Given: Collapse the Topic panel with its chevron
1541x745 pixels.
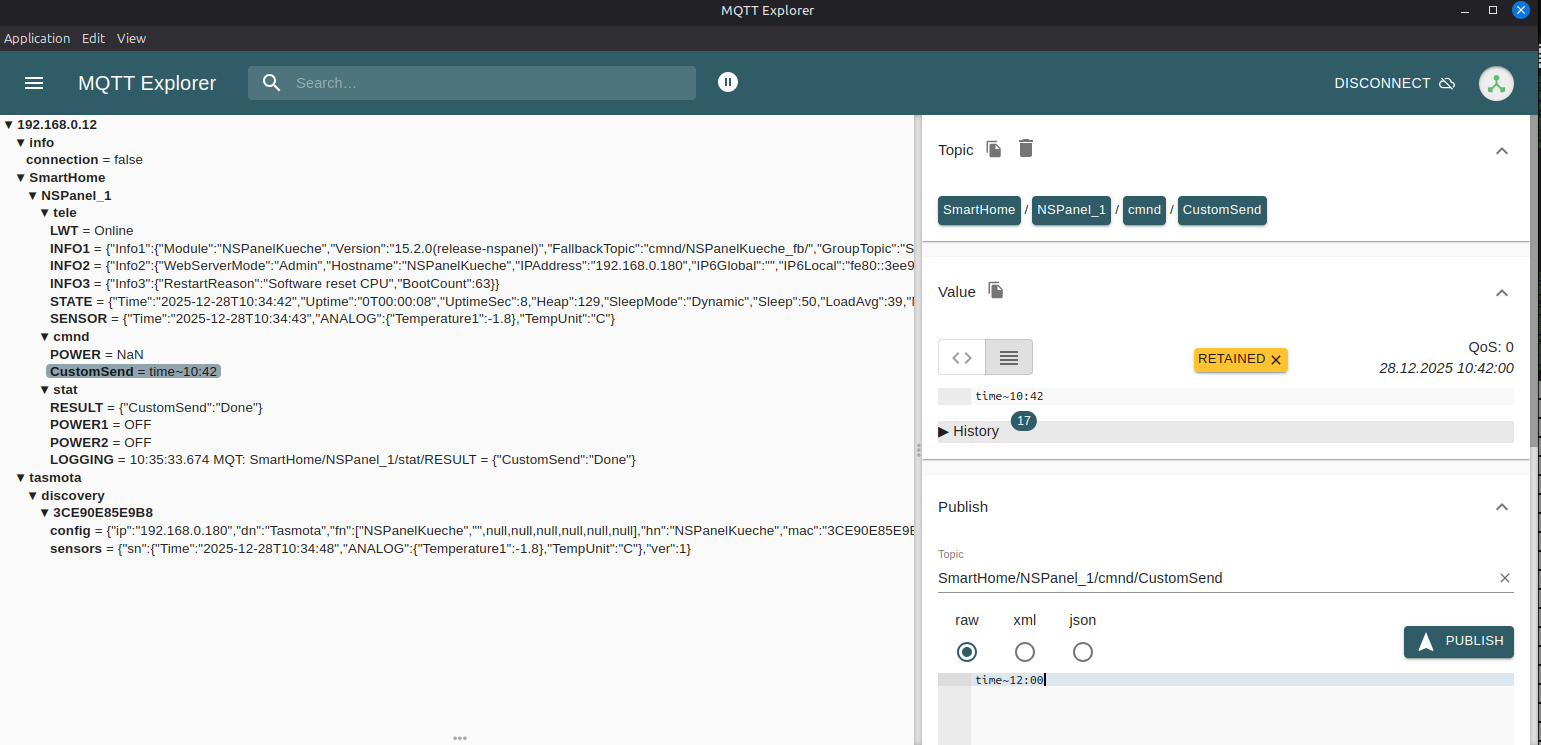Looking at the screenshot, I should [1501, 150].
